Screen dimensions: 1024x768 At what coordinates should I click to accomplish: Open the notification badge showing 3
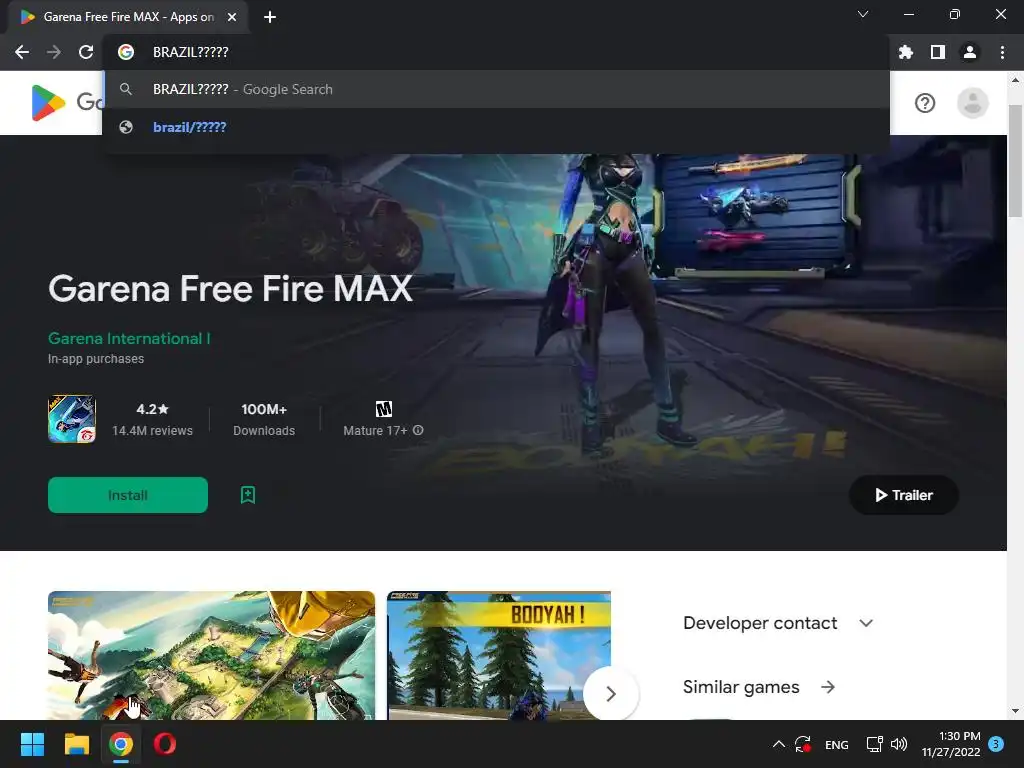[996, 743]
